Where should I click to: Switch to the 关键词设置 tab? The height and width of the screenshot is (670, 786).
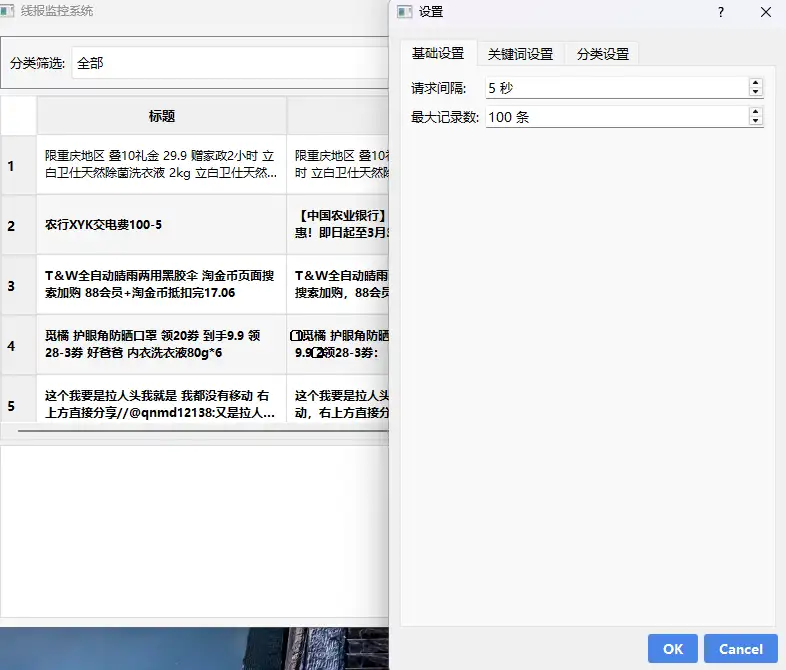coord(520,54)
